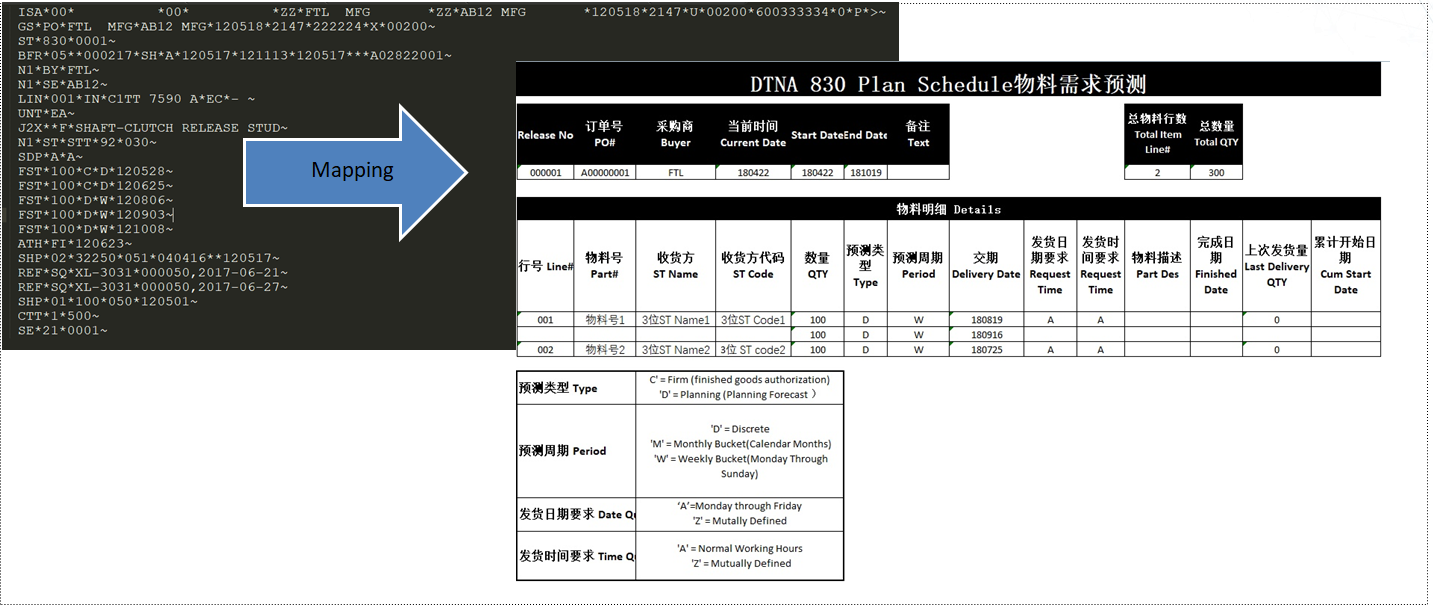Click the CTT*1*500~ segment
Viewport: 1433px width, 608px height.
(x=59, y=316)
